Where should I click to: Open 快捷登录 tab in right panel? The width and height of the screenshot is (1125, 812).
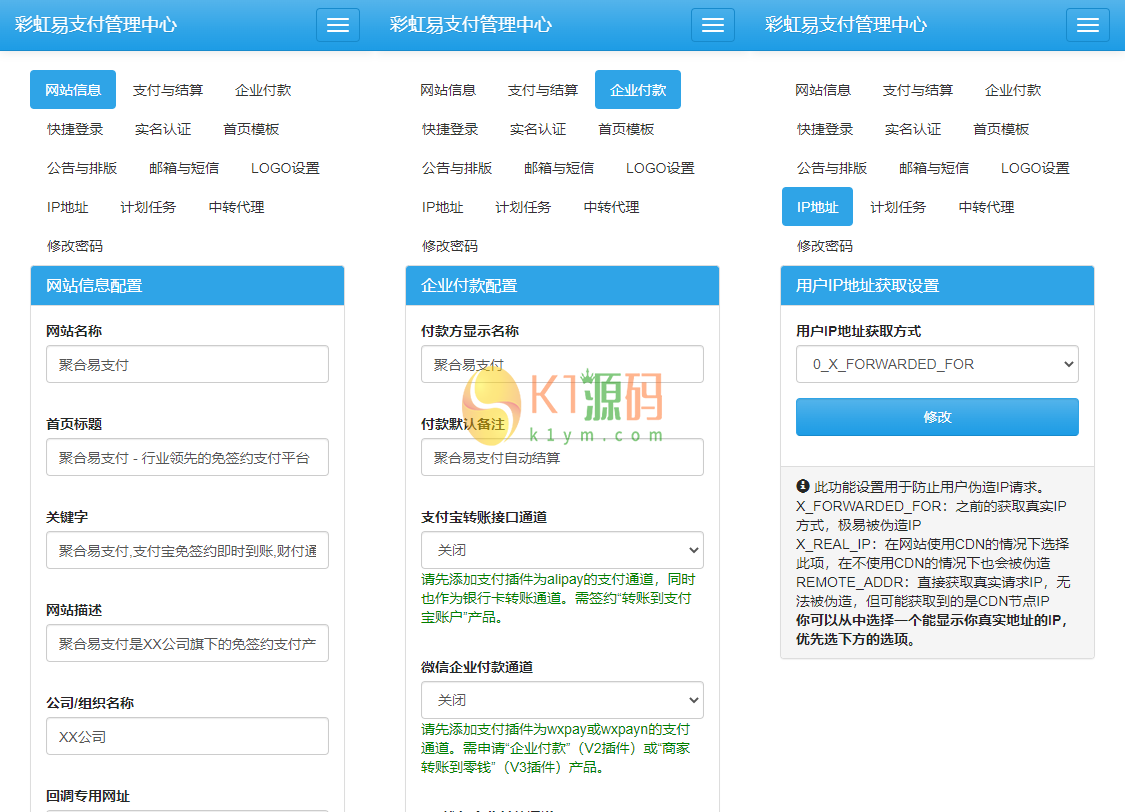(825, 129)
